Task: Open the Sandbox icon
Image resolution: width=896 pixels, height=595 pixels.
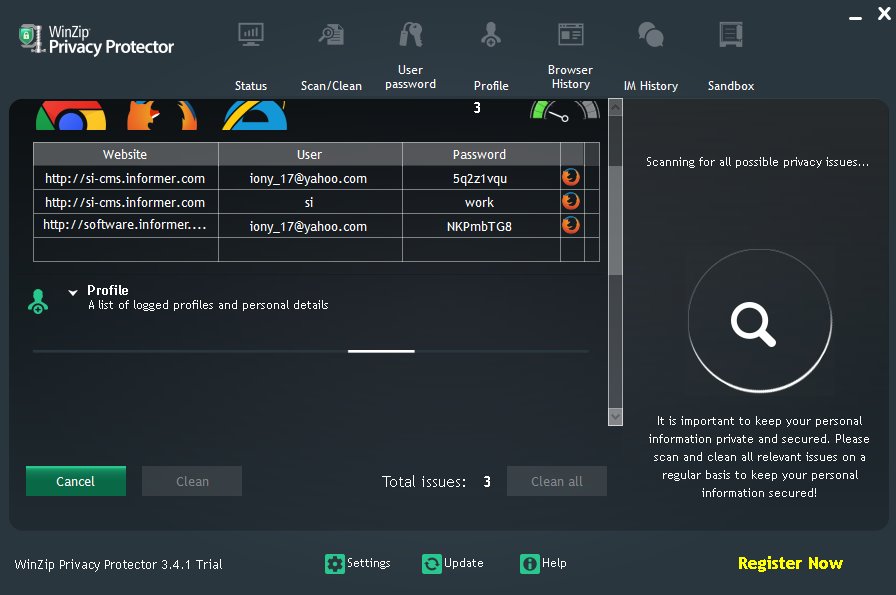Action: (731, 34)
